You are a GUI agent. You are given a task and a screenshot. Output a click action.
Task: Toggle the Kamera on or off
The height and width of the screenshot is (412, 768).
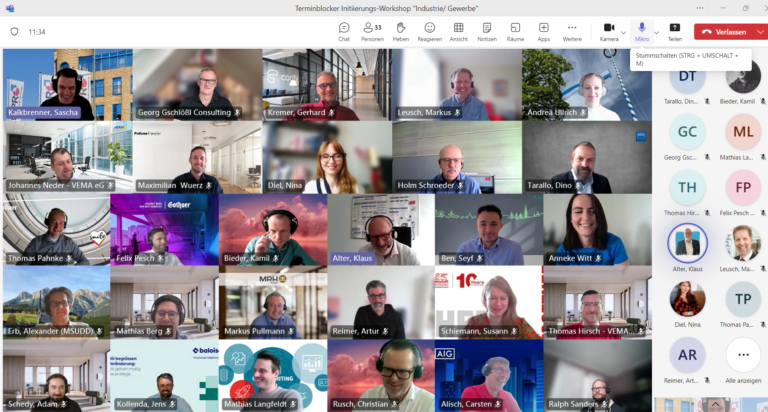point(609,32)
